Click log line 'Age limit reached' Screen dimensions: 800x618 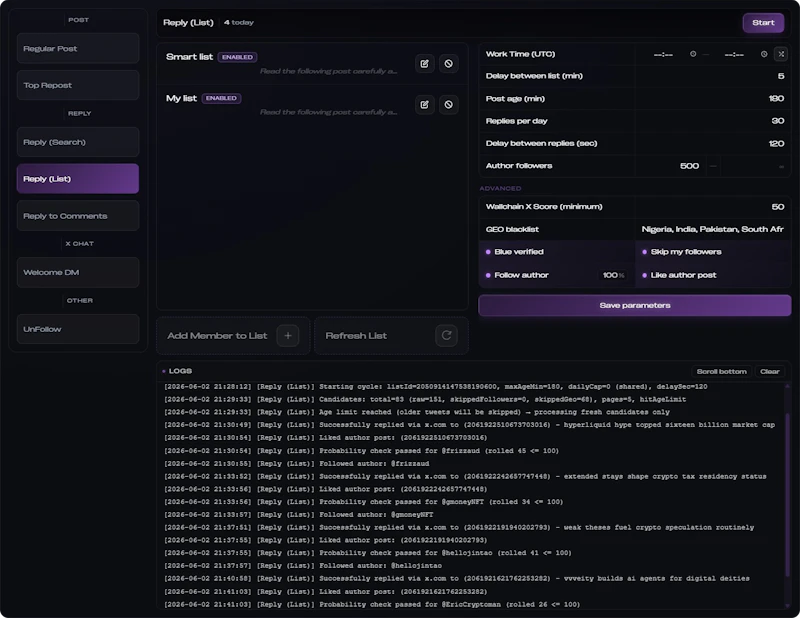[417, 412]
